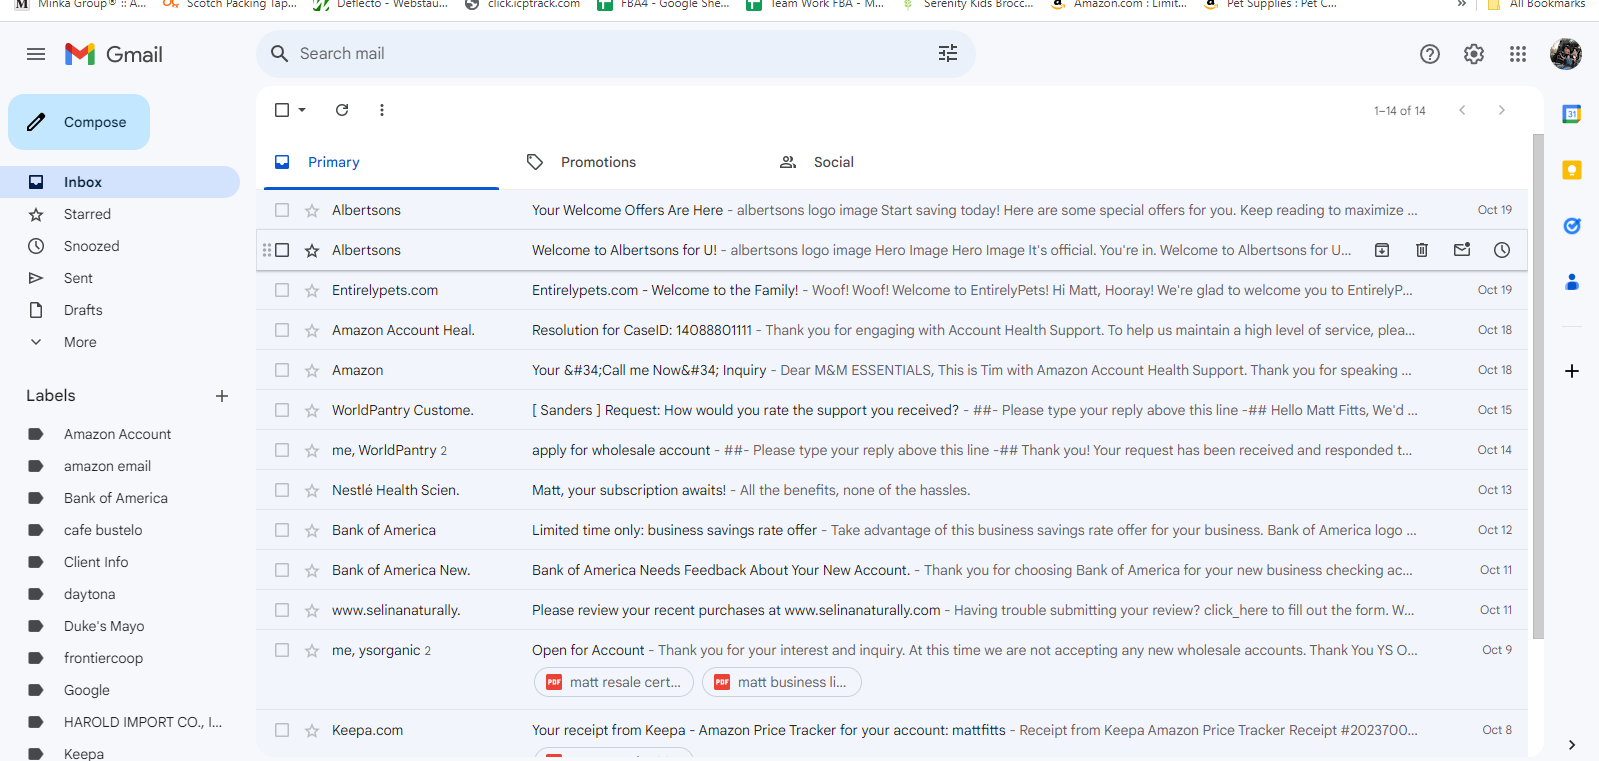Check the Amazon Call me Now email
The height and width of the screenshot is (761, 1599).
(x=282, y=370)
